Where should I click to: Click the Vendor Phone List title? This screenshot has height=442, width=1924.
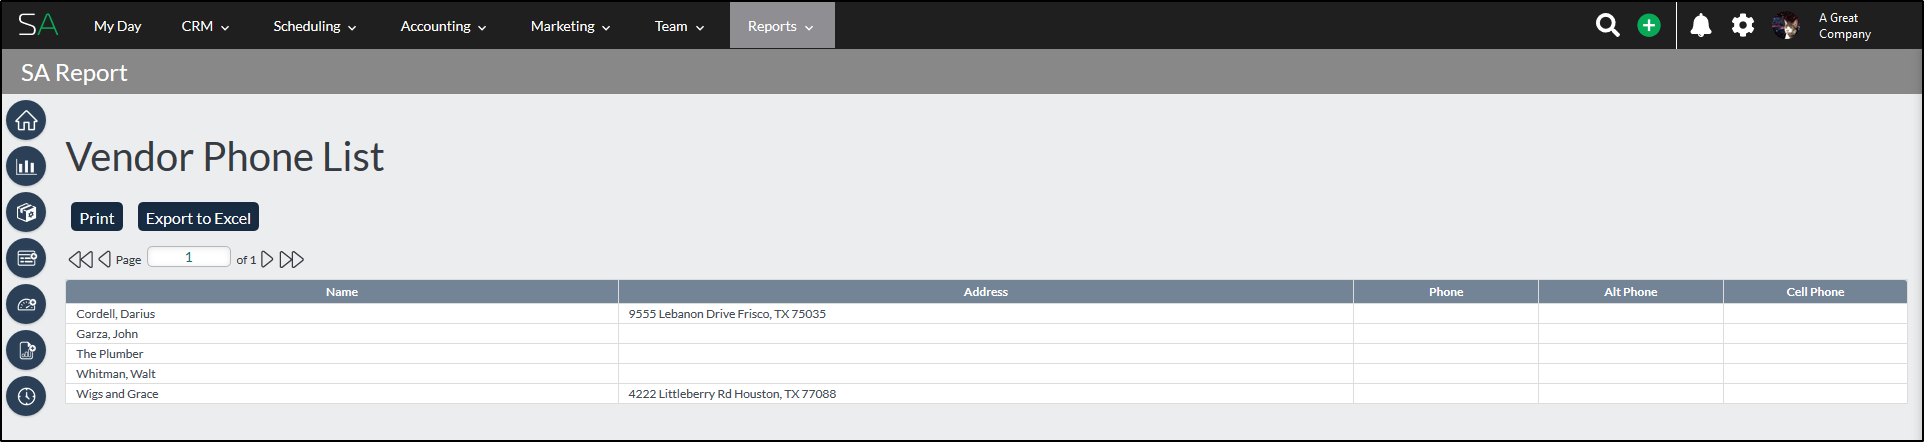[225, 157]
